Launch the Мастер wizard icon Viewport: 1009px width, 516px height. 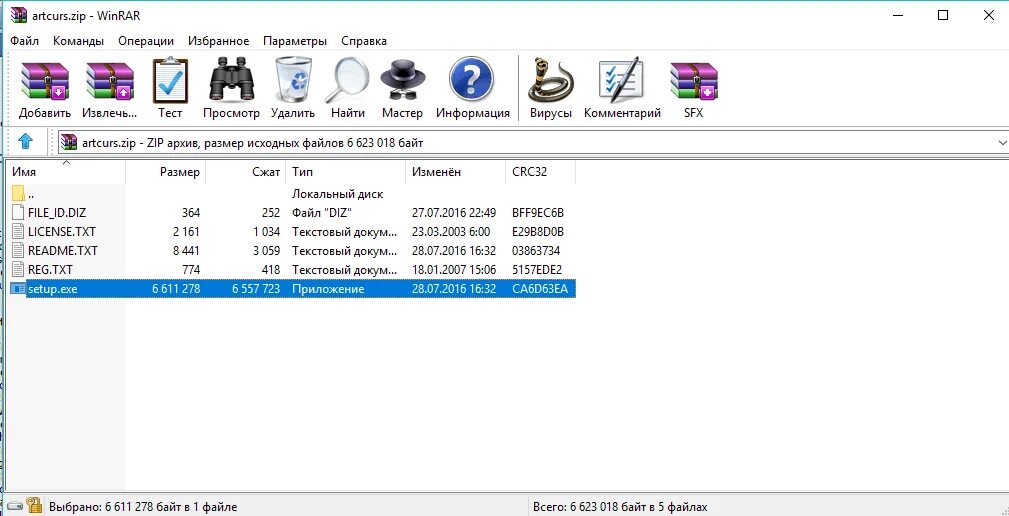click(402, 80)
